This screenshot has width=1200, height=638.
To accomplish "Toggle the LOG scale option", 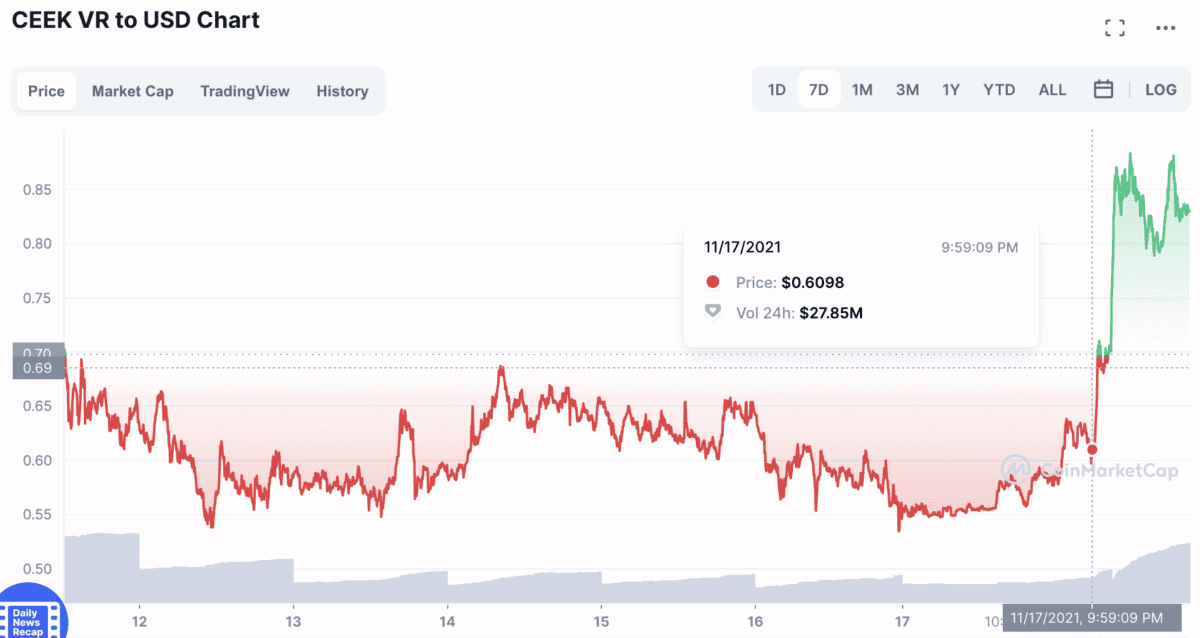I will tap(1161, 89).
